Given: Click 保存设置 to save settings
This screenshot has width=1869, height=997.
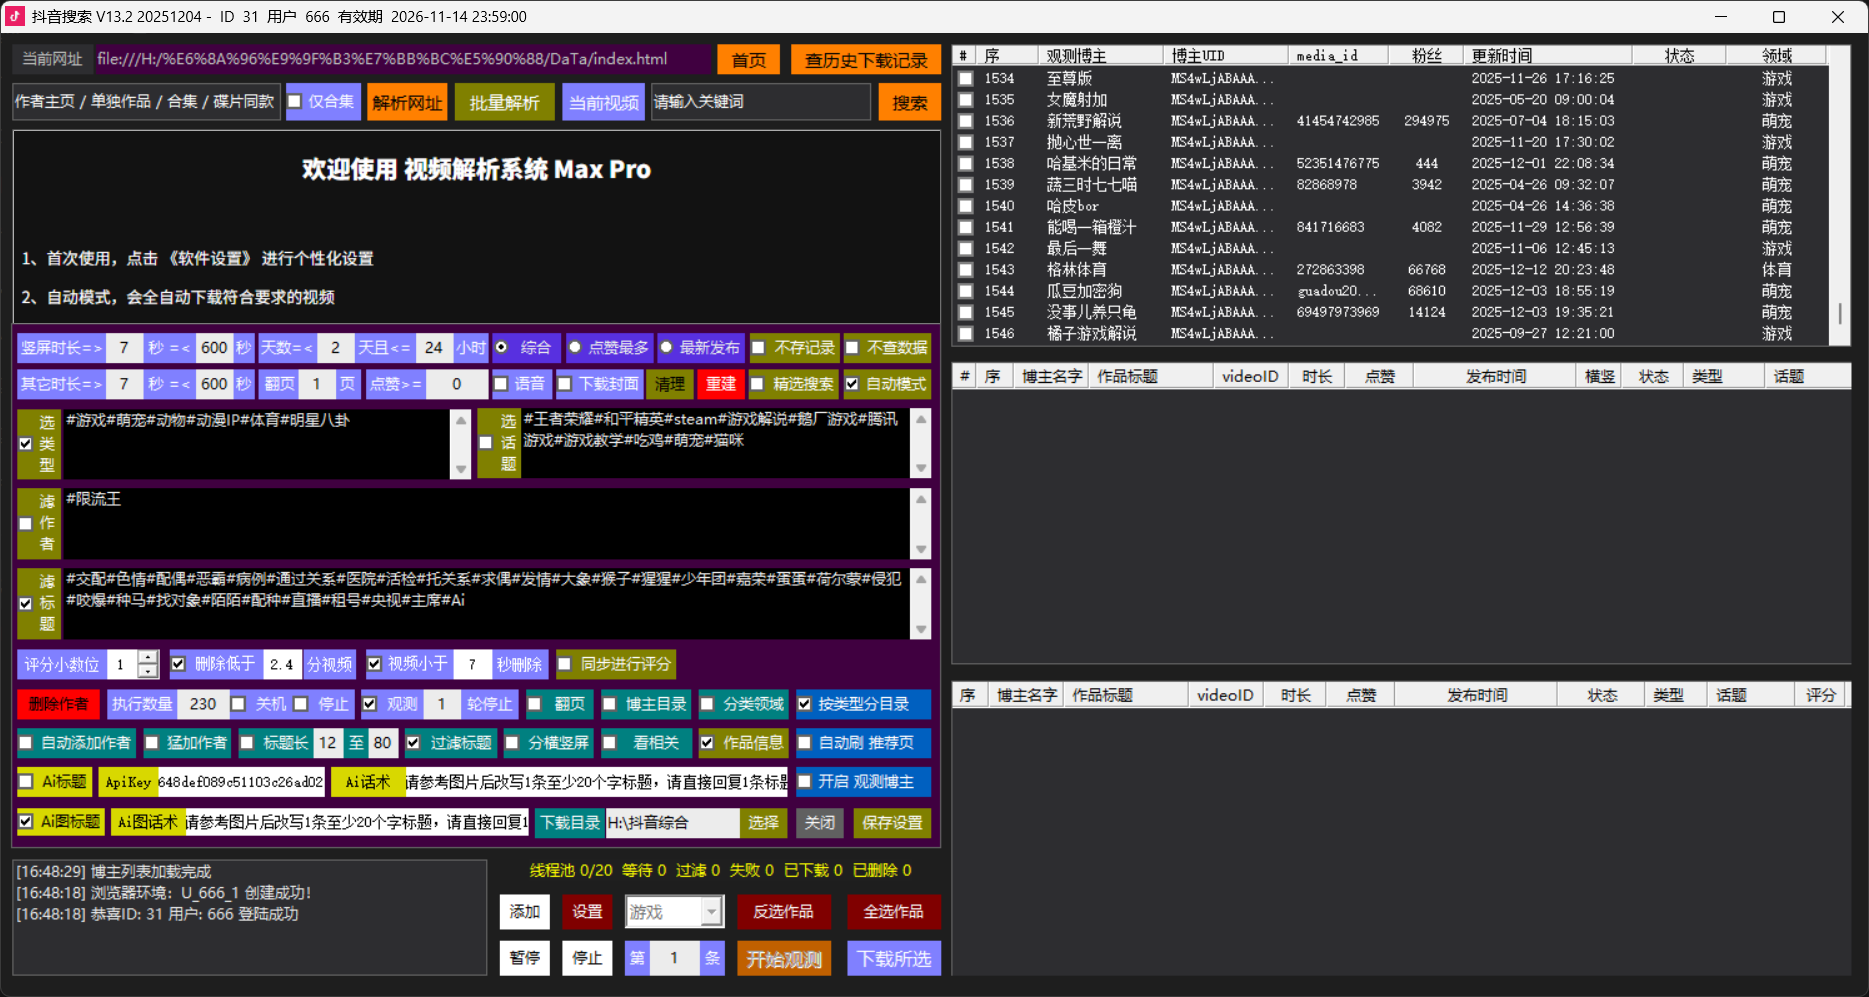Looking at the screenshot, I should (x=892, y=822).
